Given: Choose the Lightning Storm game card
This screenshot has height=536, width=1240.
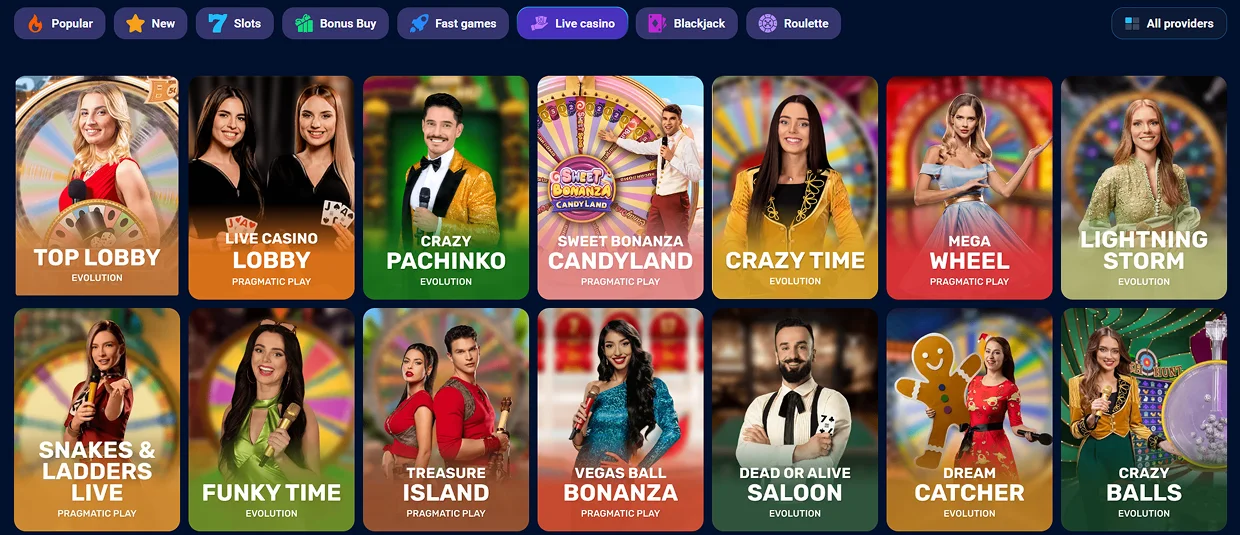Looking at the screenshot, I should (1144, 188).
